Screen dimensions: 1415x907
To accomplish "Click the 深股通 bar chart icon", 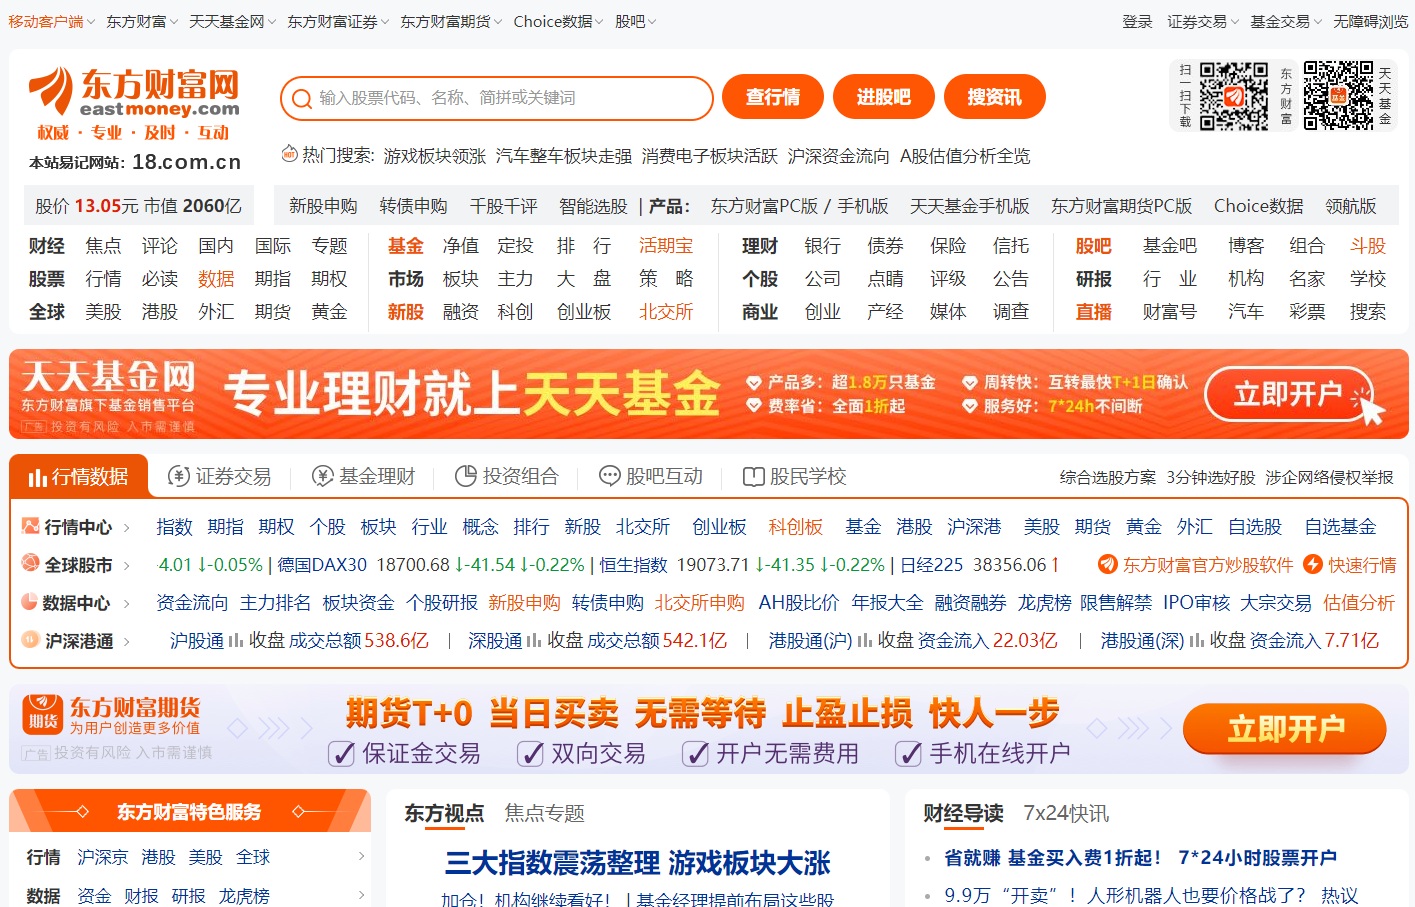I will pyautogui.click(x=534, y=641).
